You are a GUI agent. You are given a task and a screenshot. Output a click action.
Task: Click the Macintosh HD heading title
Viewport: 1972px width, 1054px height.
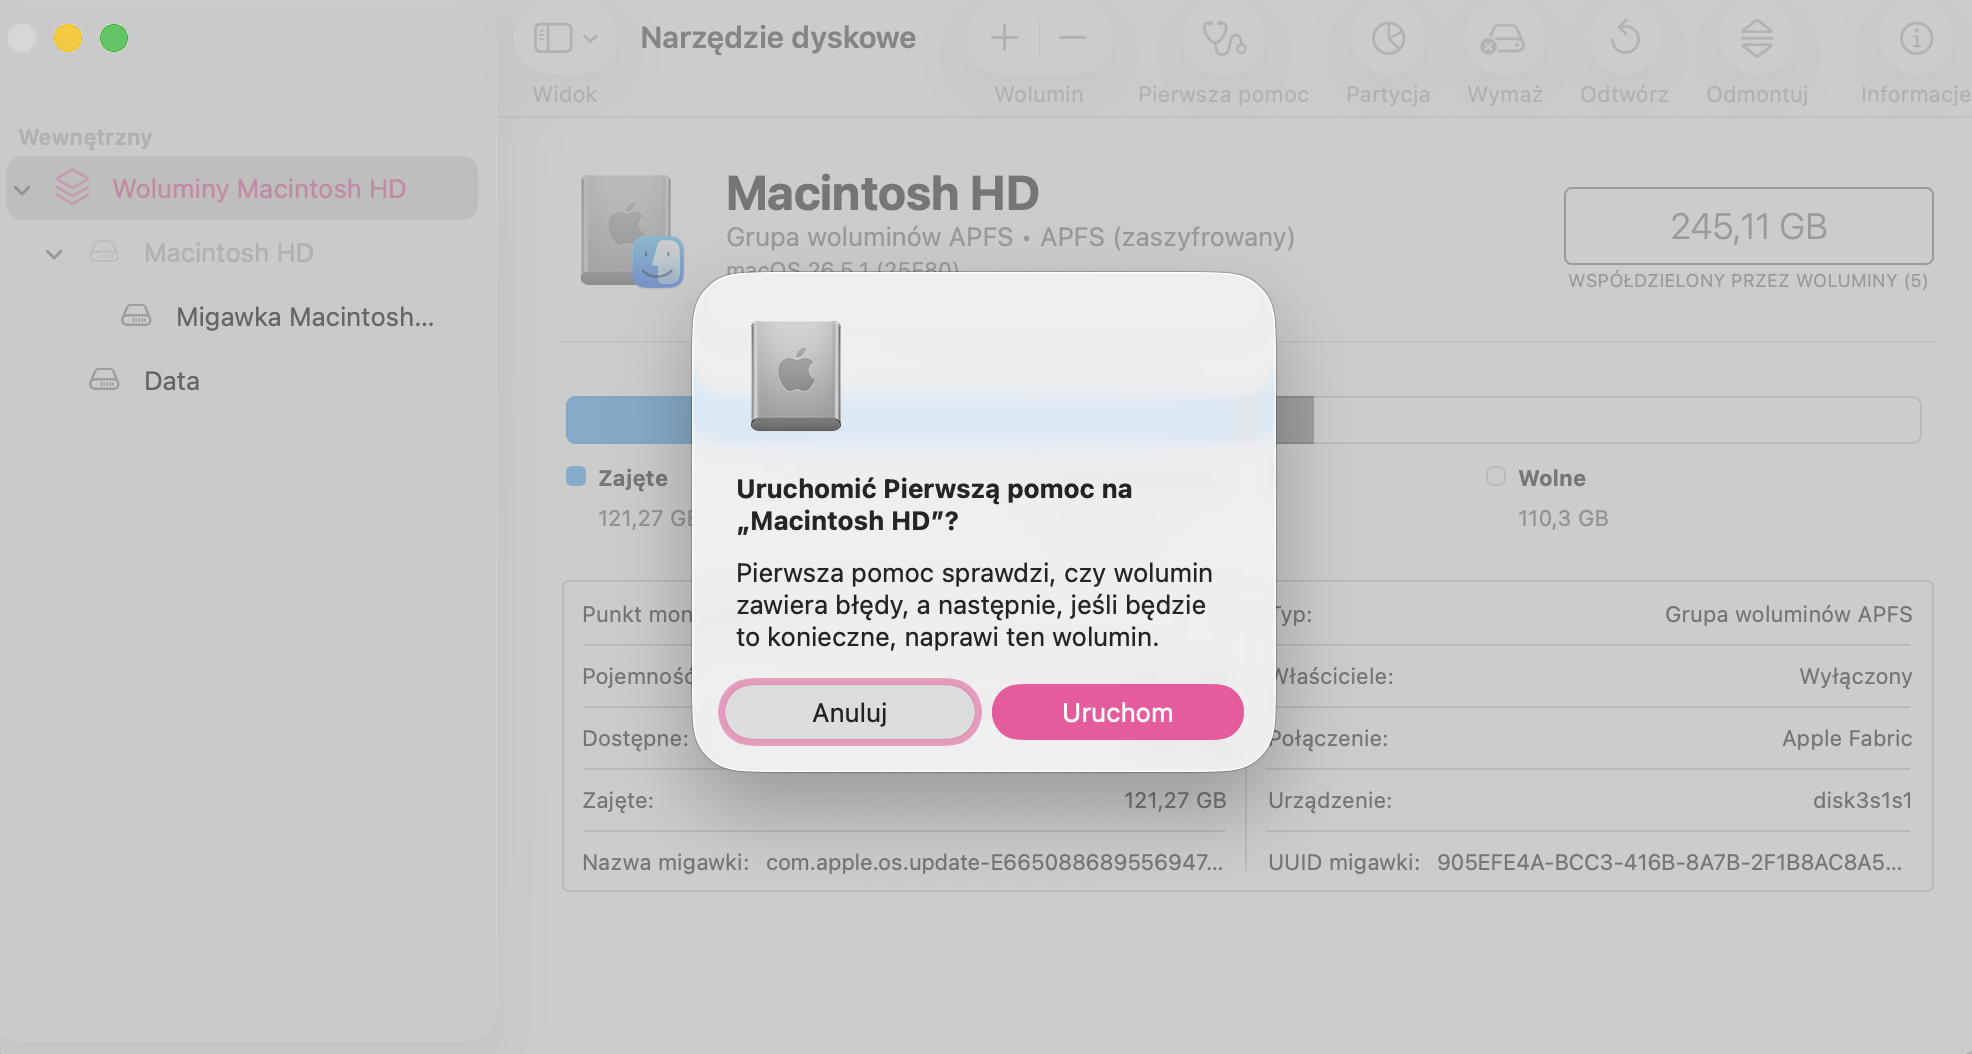point(883,193)
